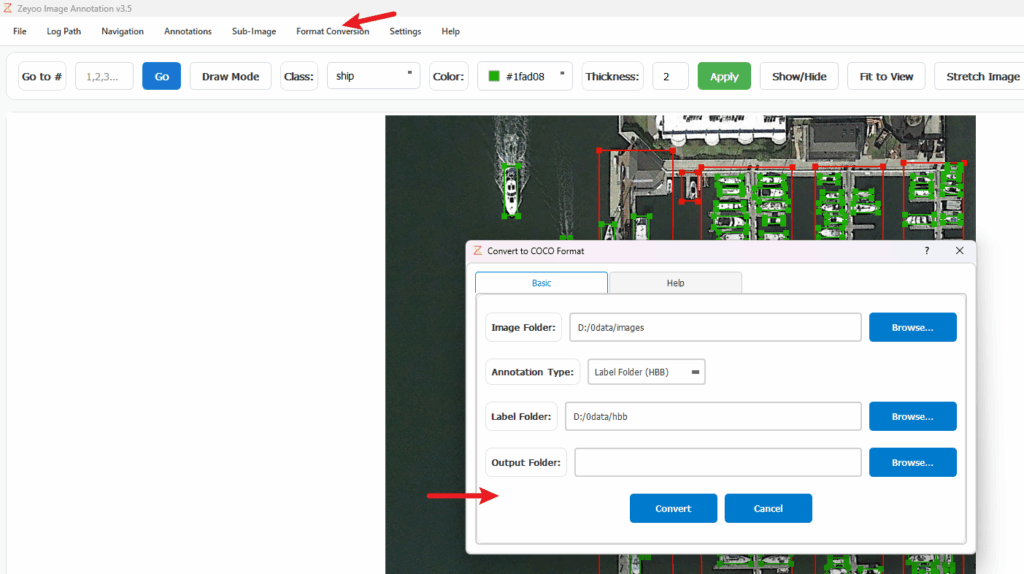This screenshot has width=1024, height=574.
Task: Open the #1fad08 color dropdown
Action: 525,76
